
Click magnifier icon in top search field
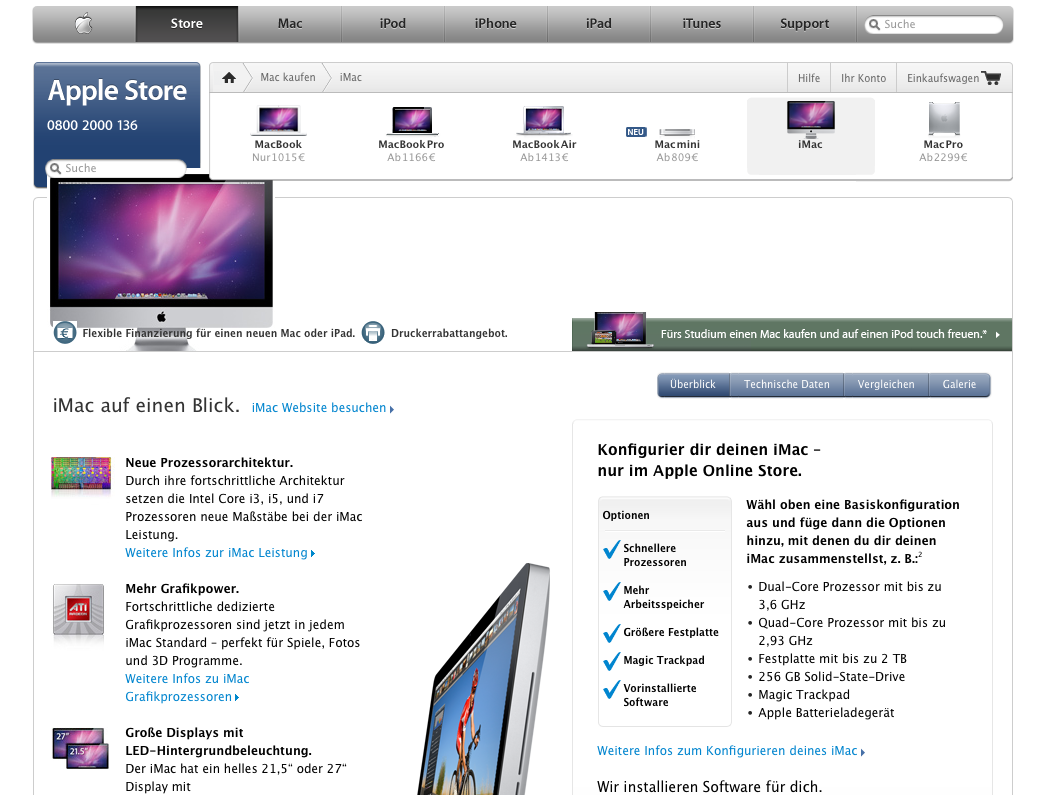[875, 24]
